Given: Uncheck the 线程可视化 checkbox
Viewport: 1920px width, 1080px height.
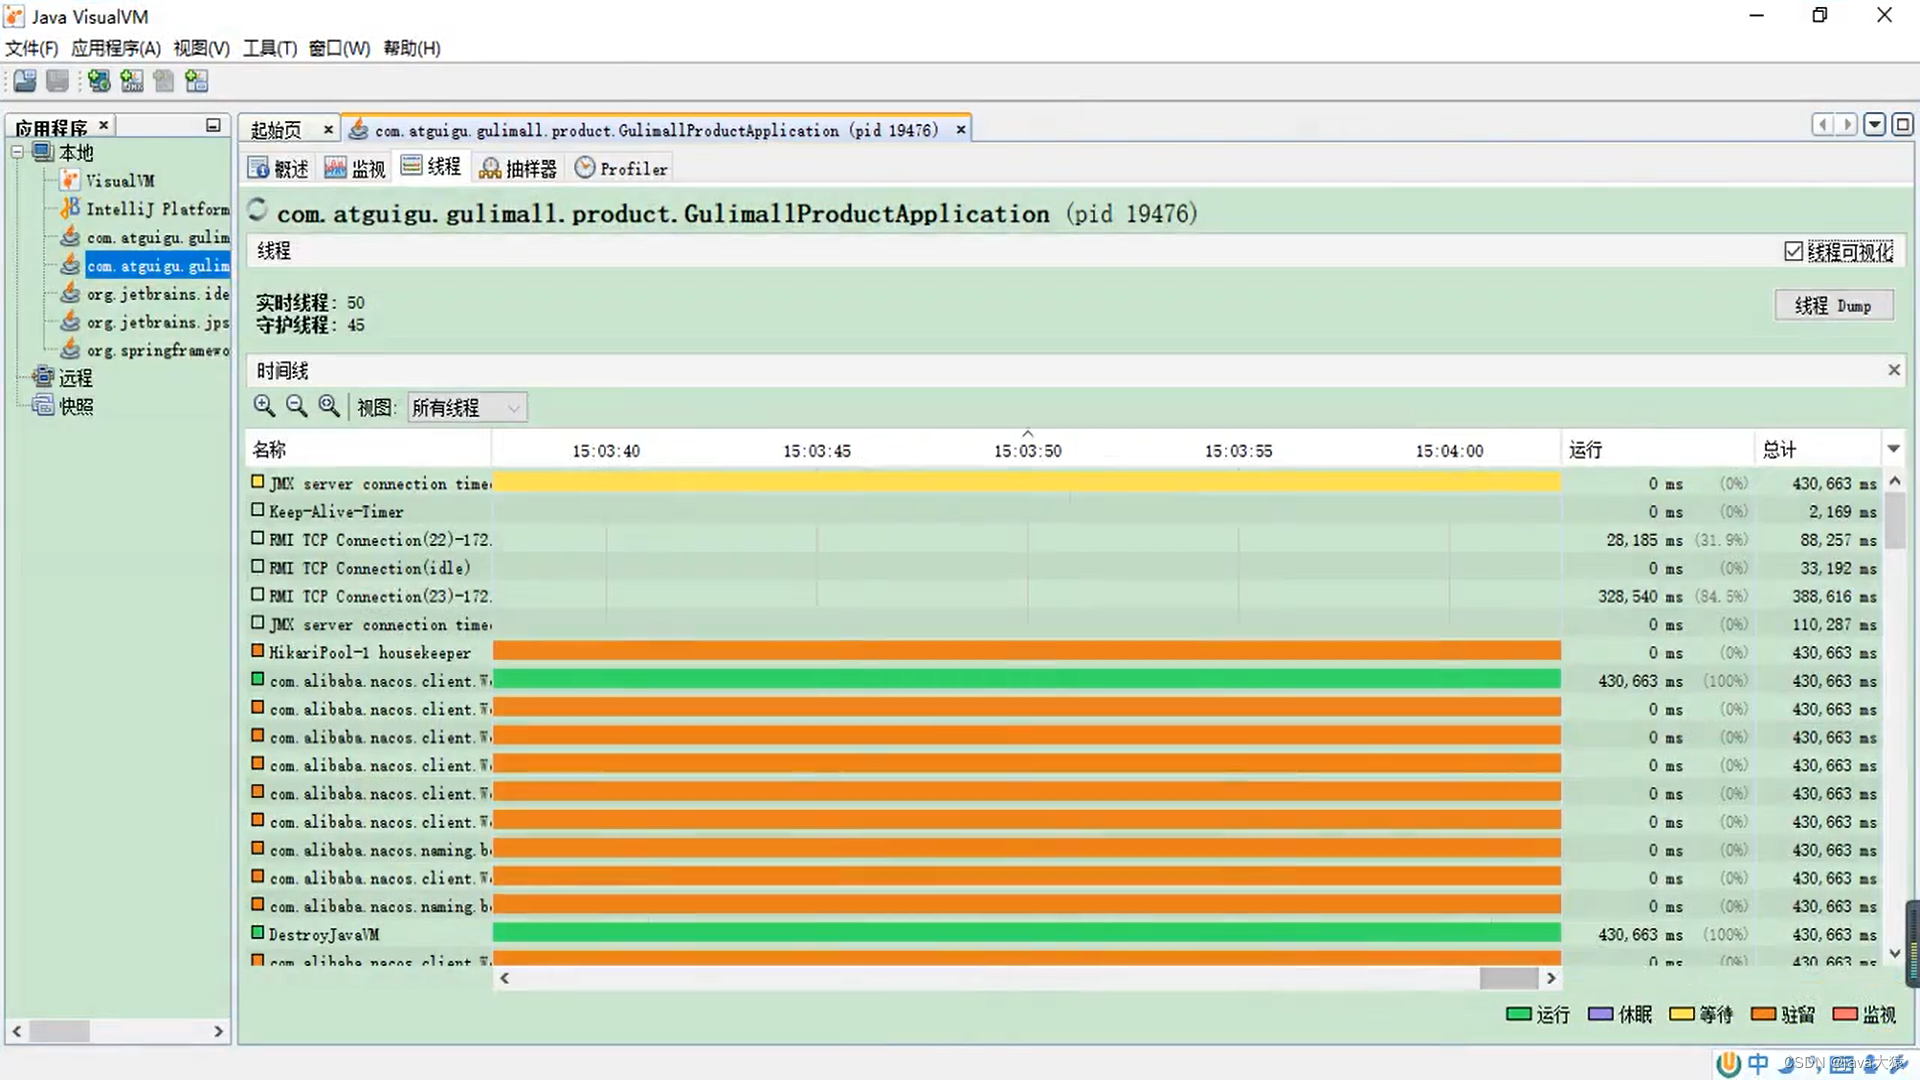Looking at the screenshot, I should click(1793, 252).
